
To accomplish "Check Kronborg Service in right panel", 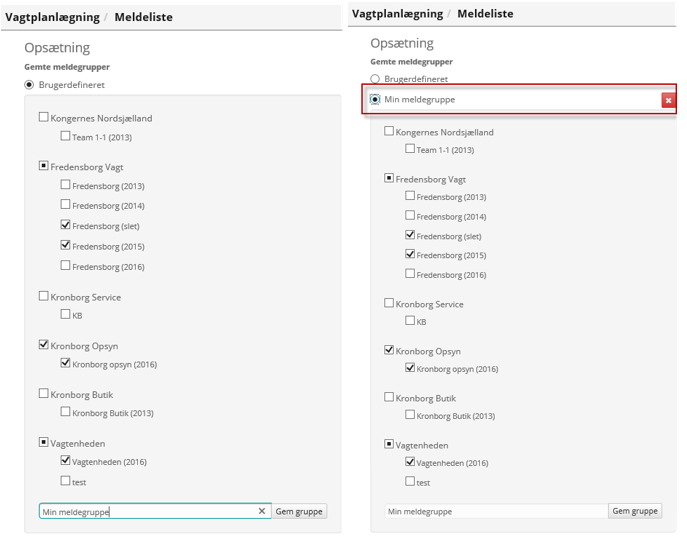I will (390, 303).
